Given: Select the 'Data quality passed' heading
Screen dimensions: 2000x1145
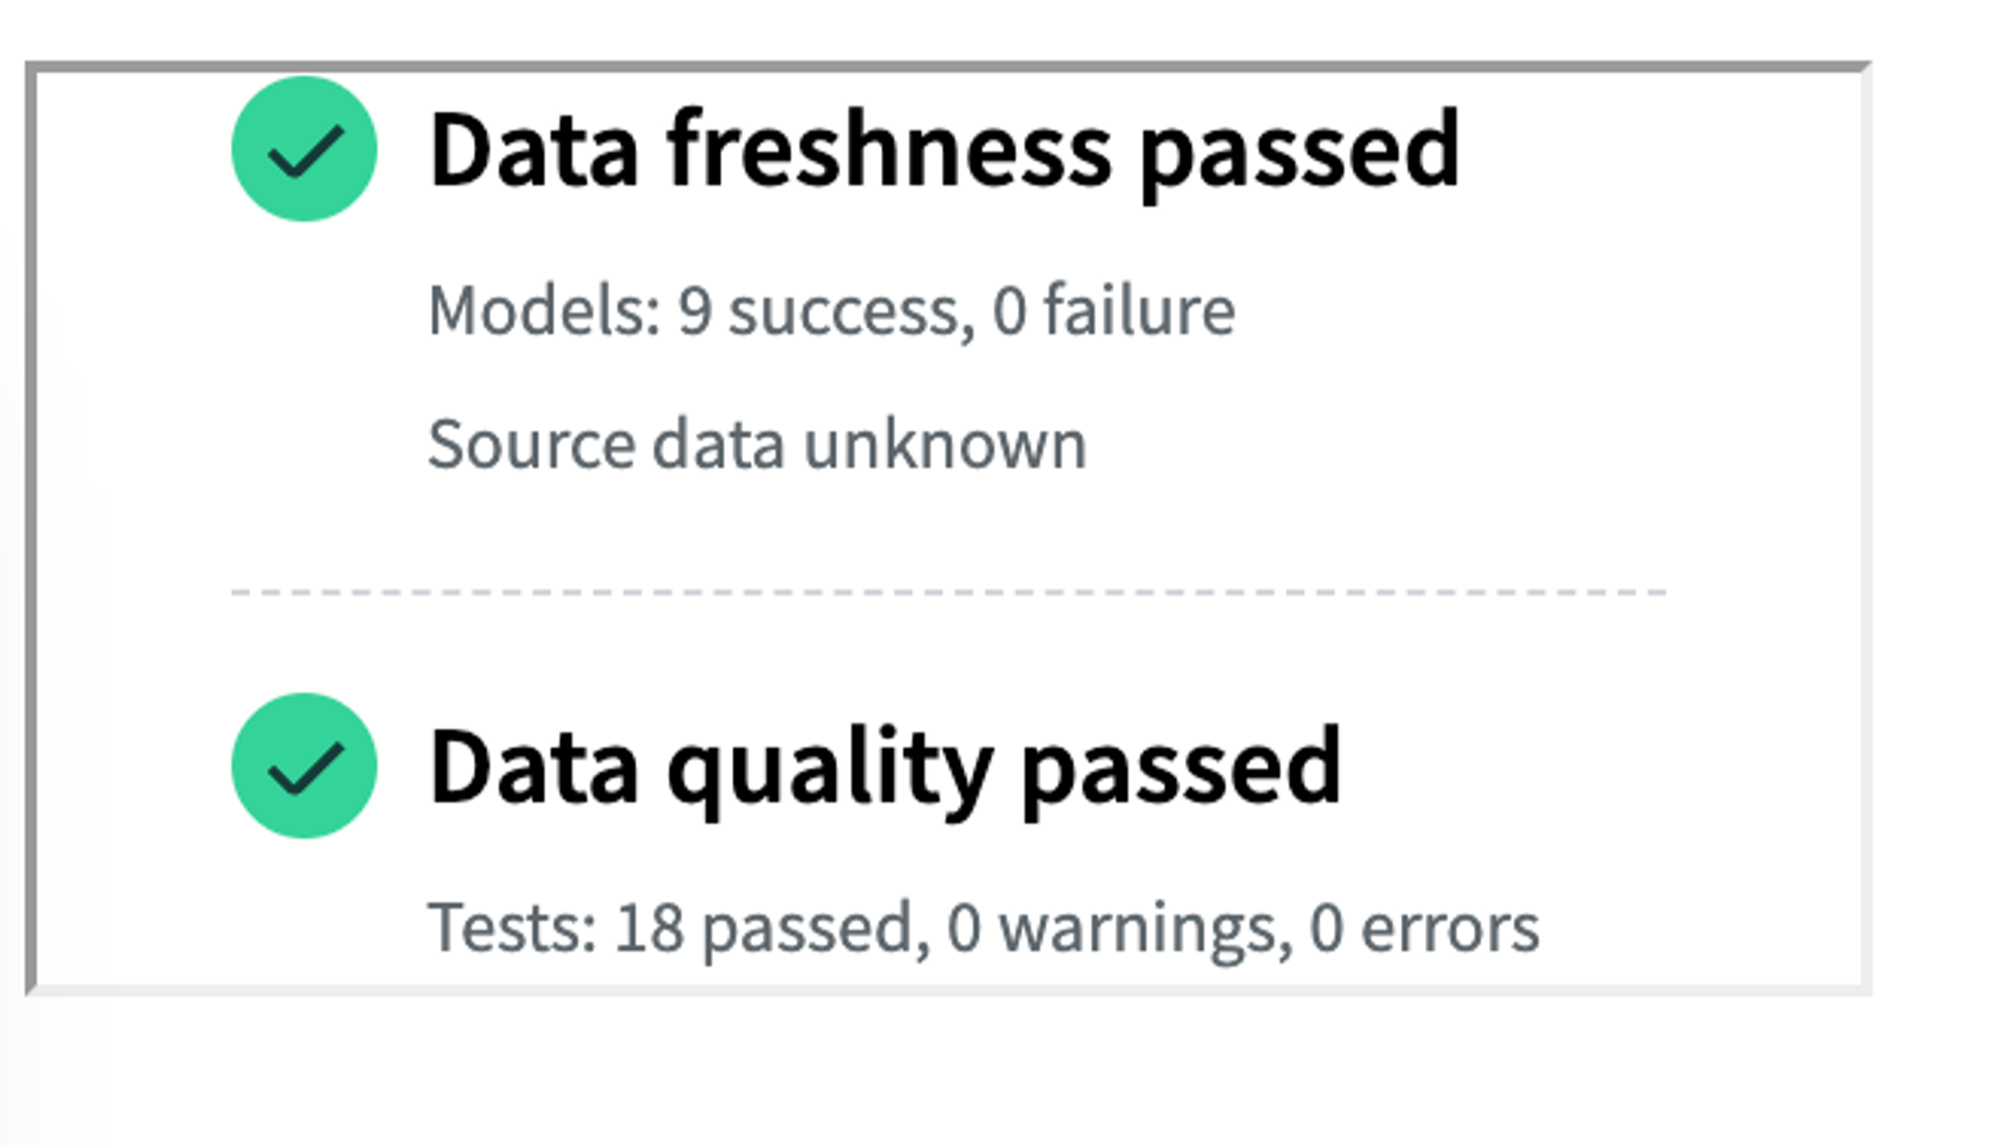Looking at the screenshot, I should [884, 767].
